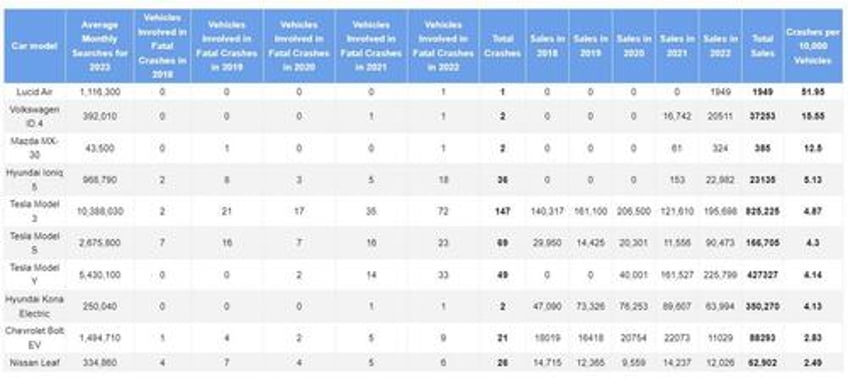Select the 'Hyundai Ioniq 5' row label
This screenshot has height=378, width=848.
(x=34, y=180)
